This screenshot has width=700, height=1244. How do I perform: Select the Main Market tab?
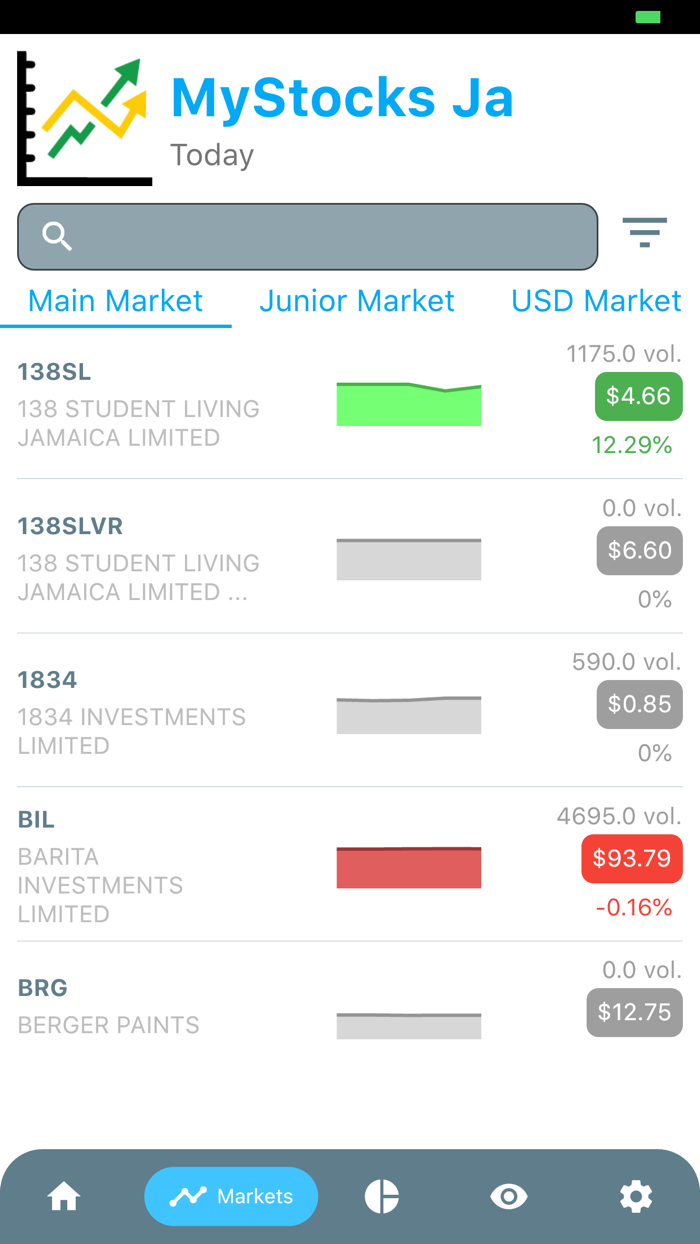pyautogui.click(x=116, y=300)
